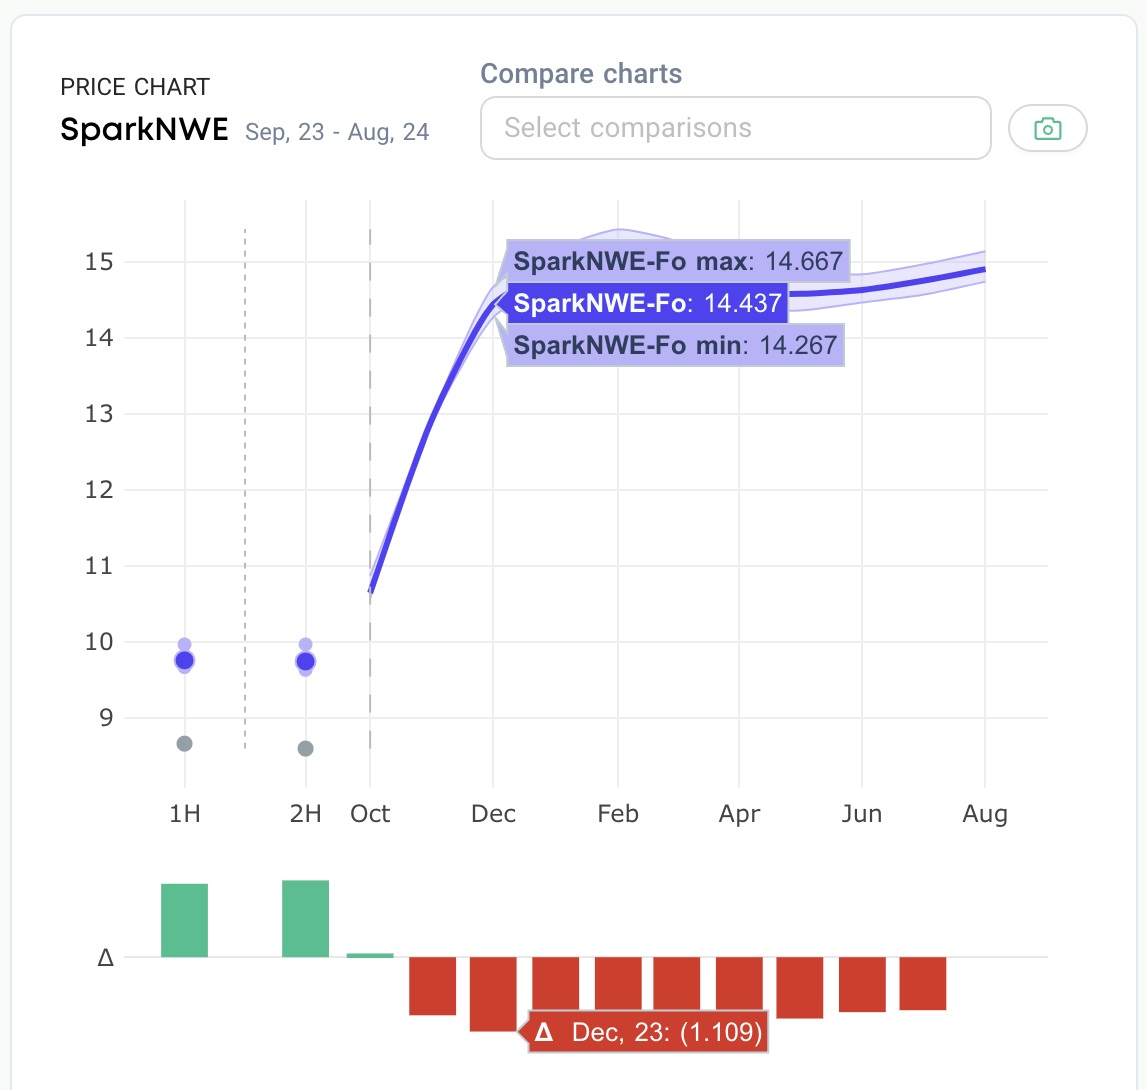Click the camera snapshot icon
The height and width of the screenshot is (1090, 1146).
1047,128
